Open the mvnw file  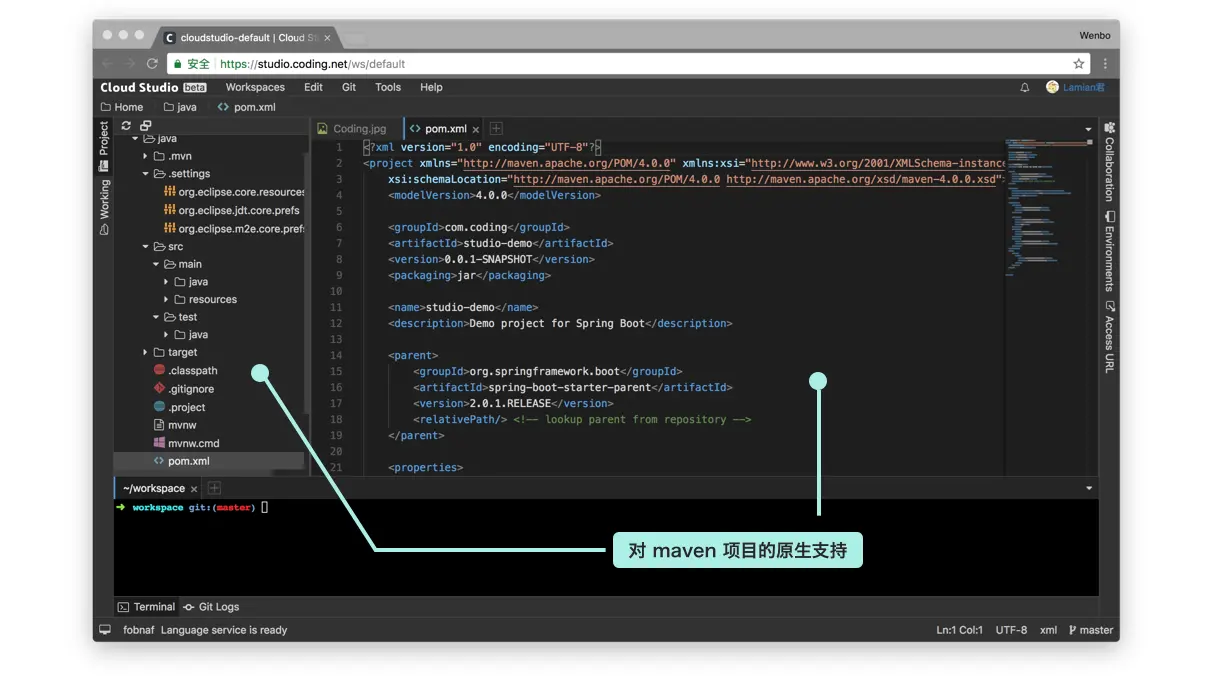175,425
